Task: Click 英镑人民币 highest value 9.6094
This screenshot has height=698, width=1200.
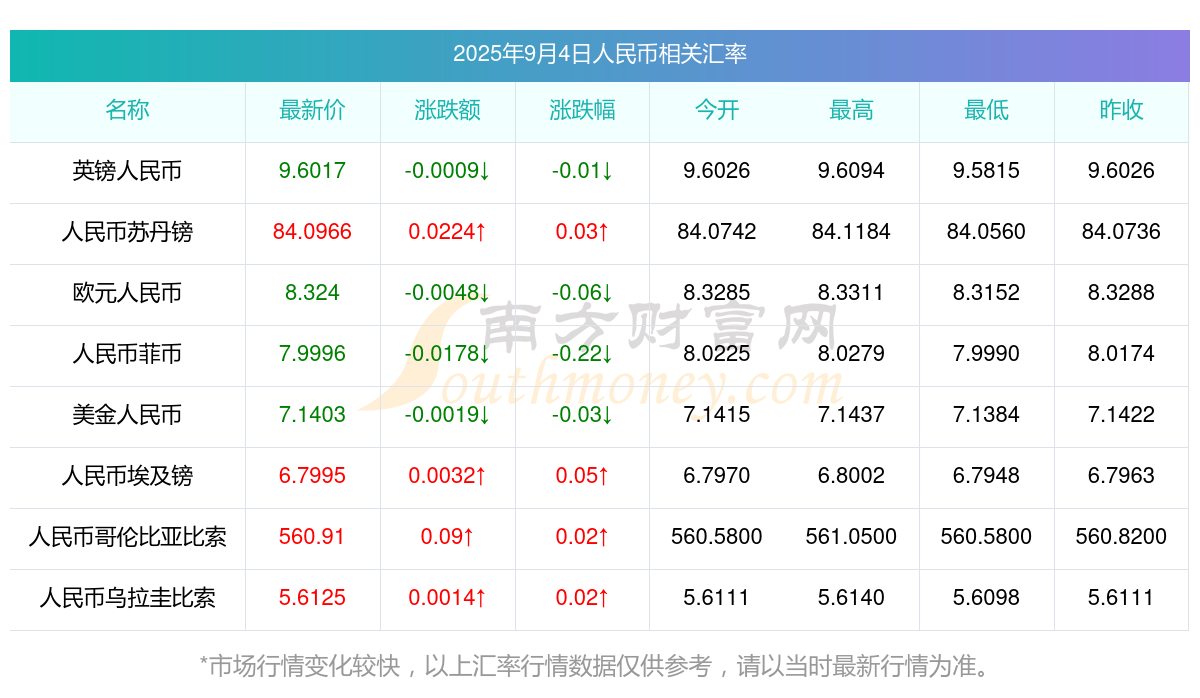Action: tap(851, 171)
